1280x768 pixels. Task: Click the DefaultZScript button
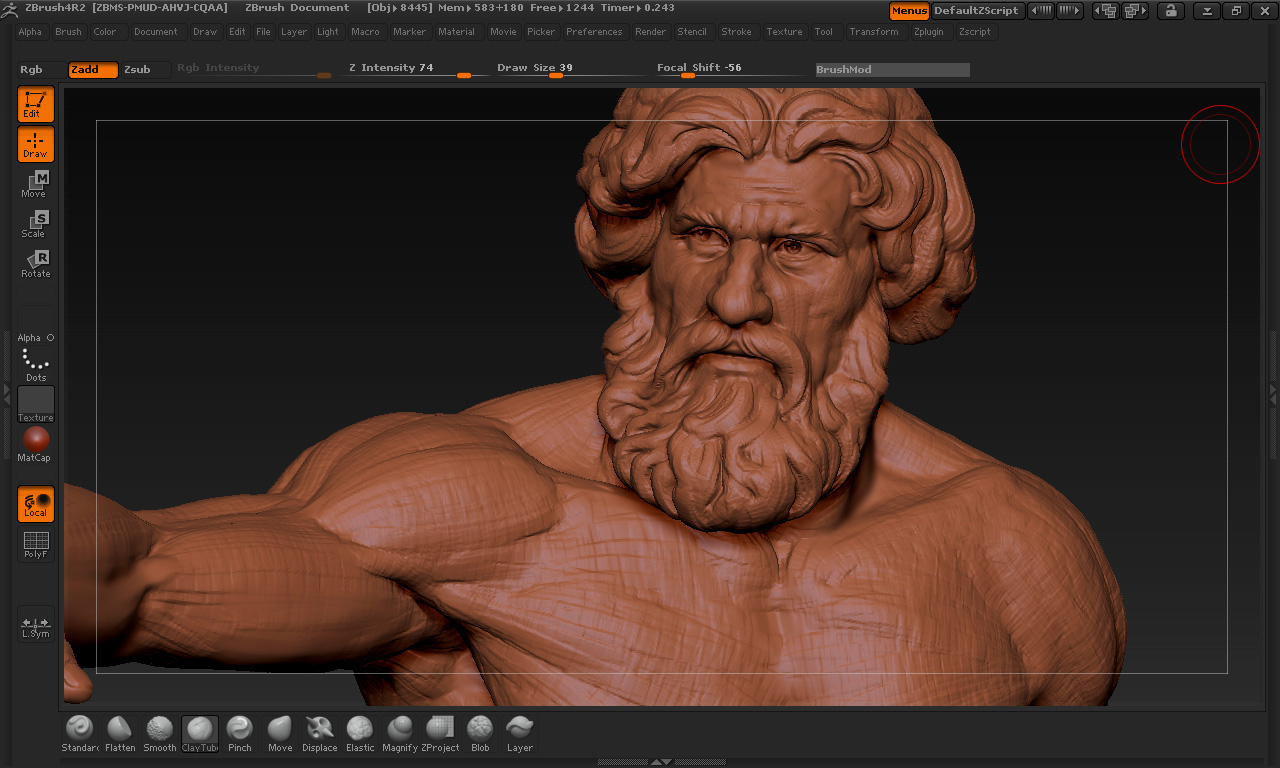pyautogui.click(x=976, y=11)
